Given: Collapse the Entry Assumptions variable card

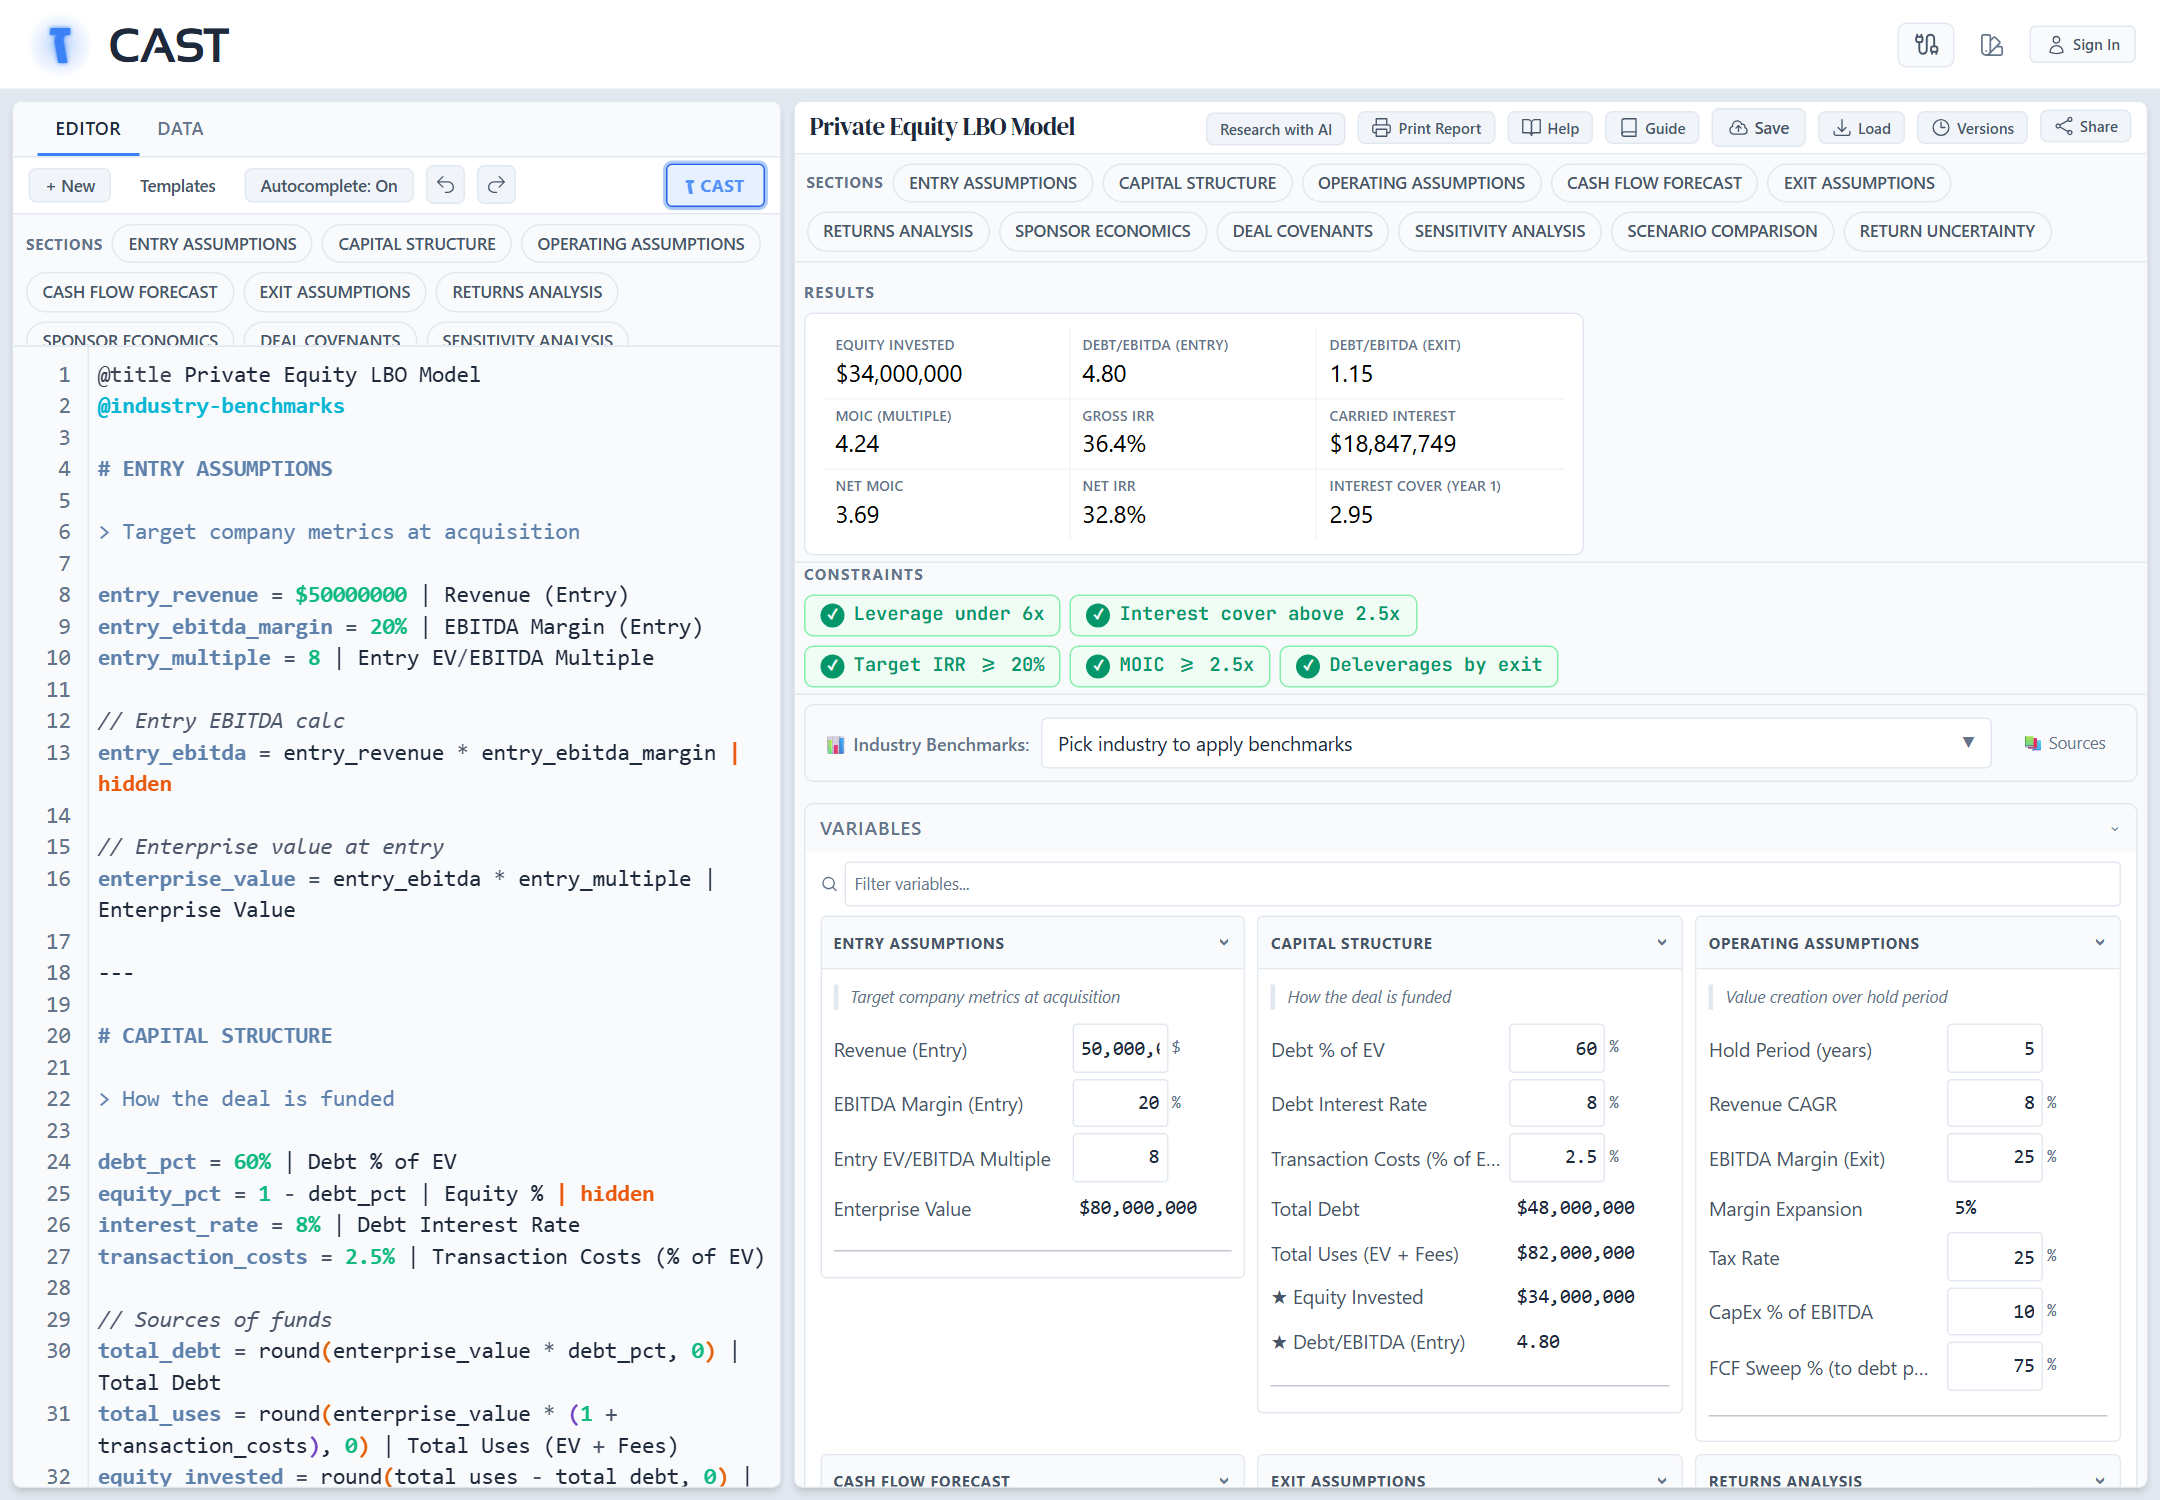Looking at the screenshot, I should point(1224,943).
